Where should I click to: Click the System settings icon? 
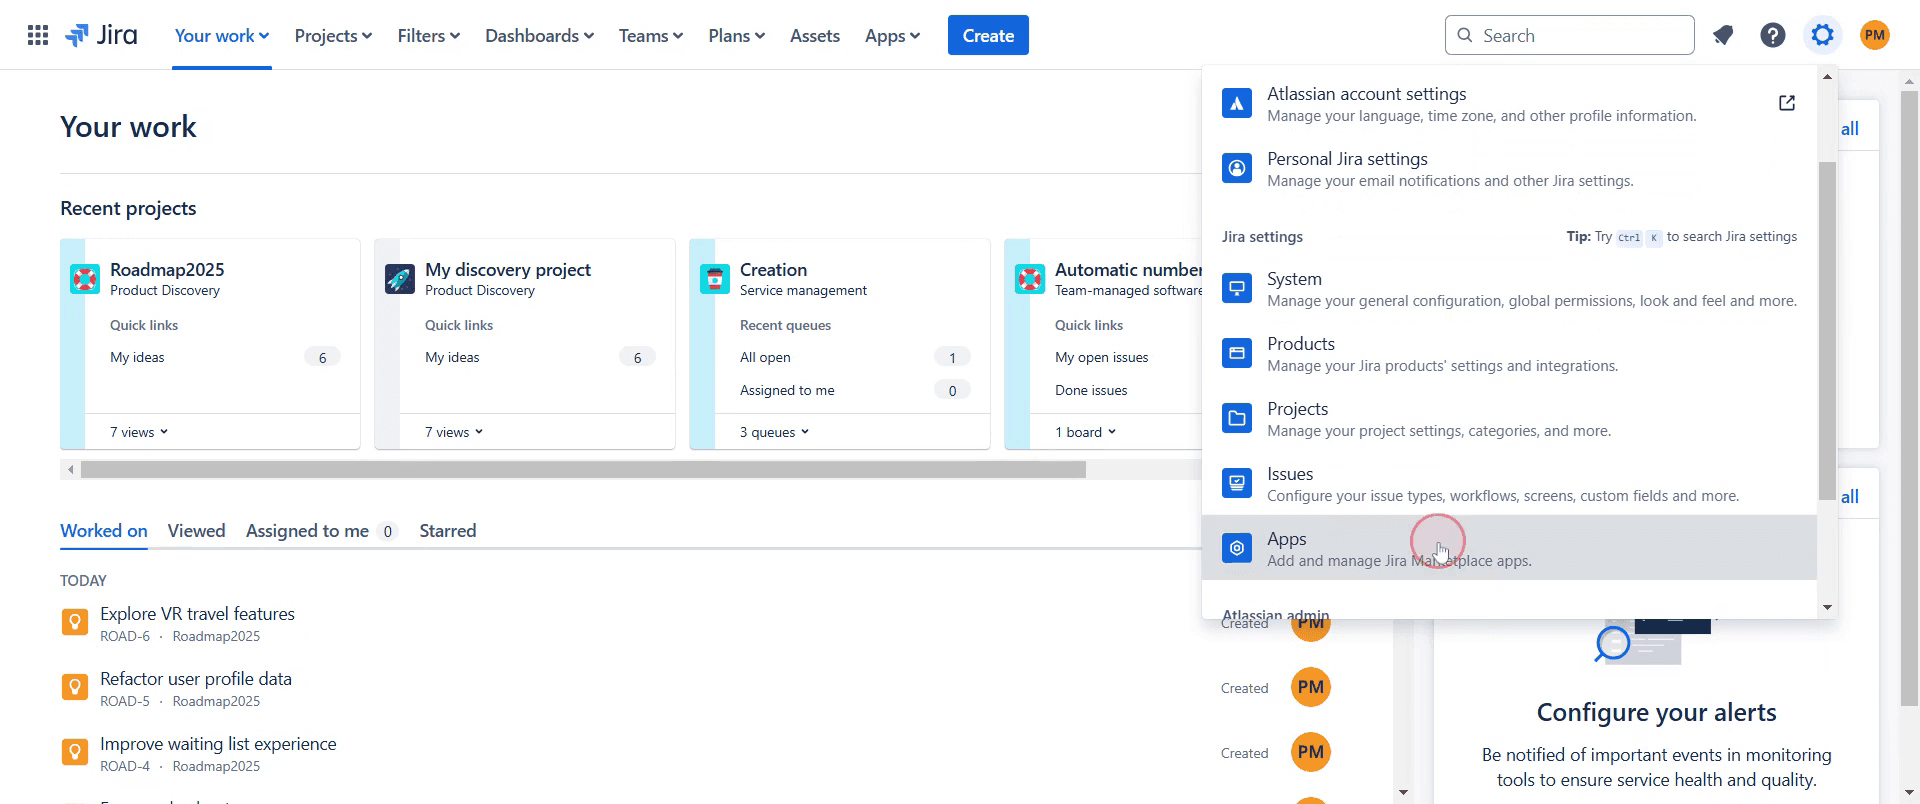coord(1237,288)
